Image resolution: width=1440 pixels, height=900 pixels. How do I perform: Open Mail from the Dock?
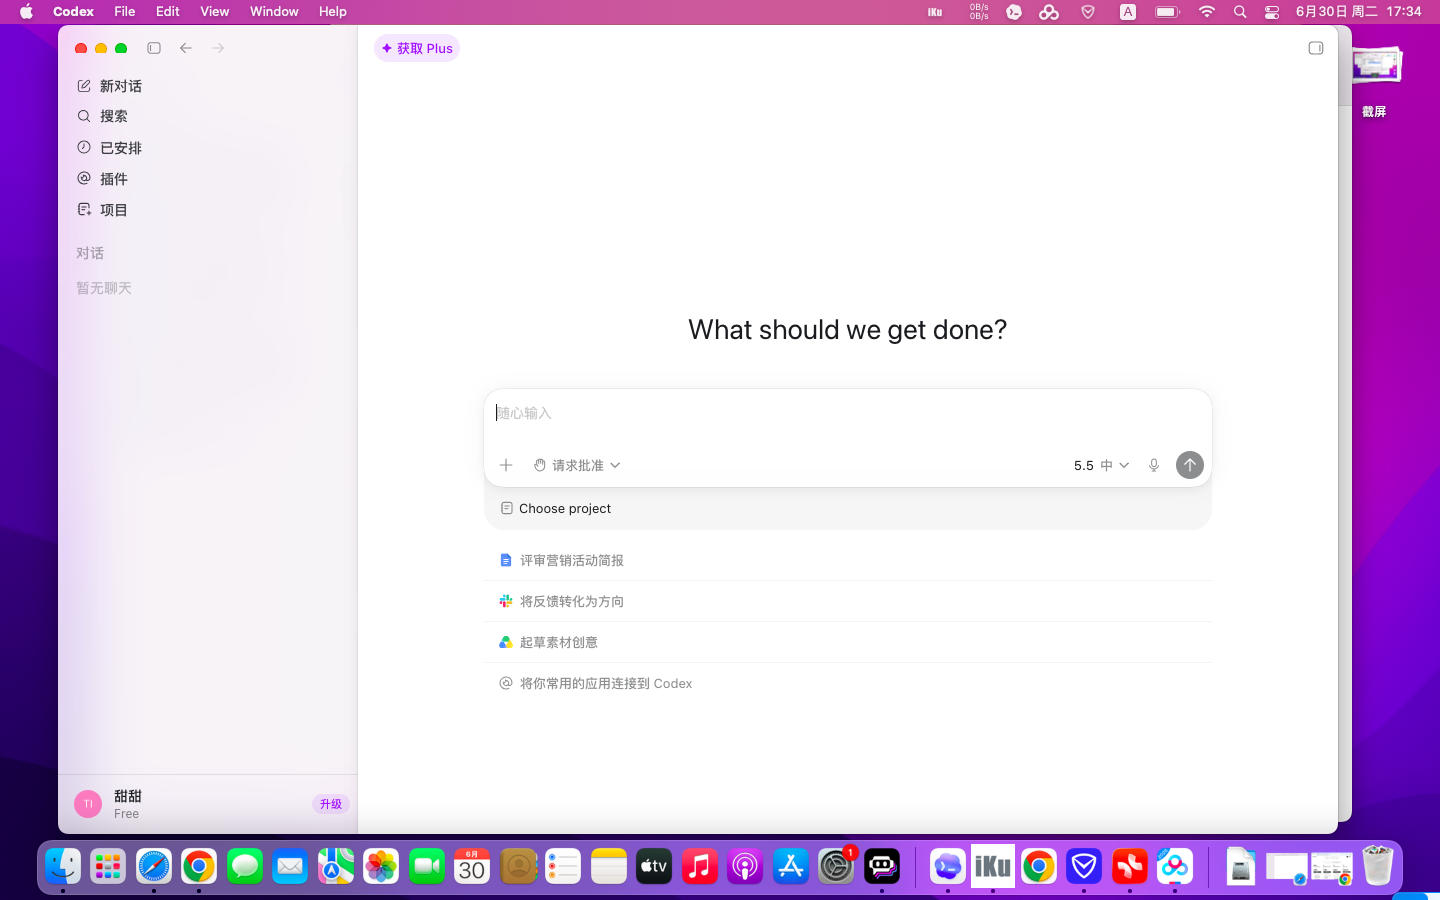(x=290, y=866)
